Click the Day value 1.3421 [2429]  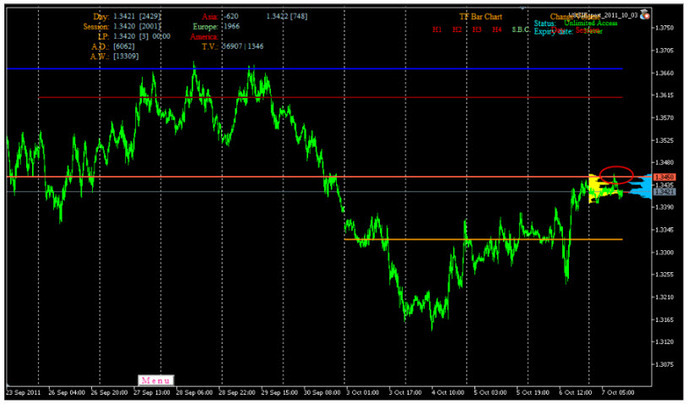[x=137, y=17]
